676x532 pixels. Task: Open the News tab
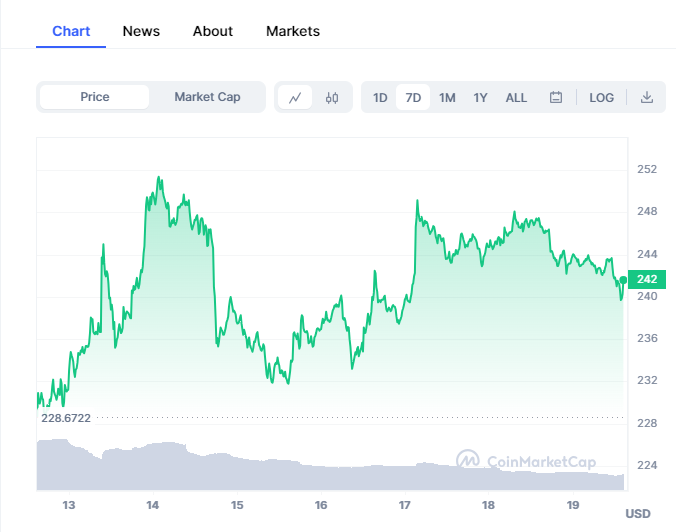click(141, 31)
